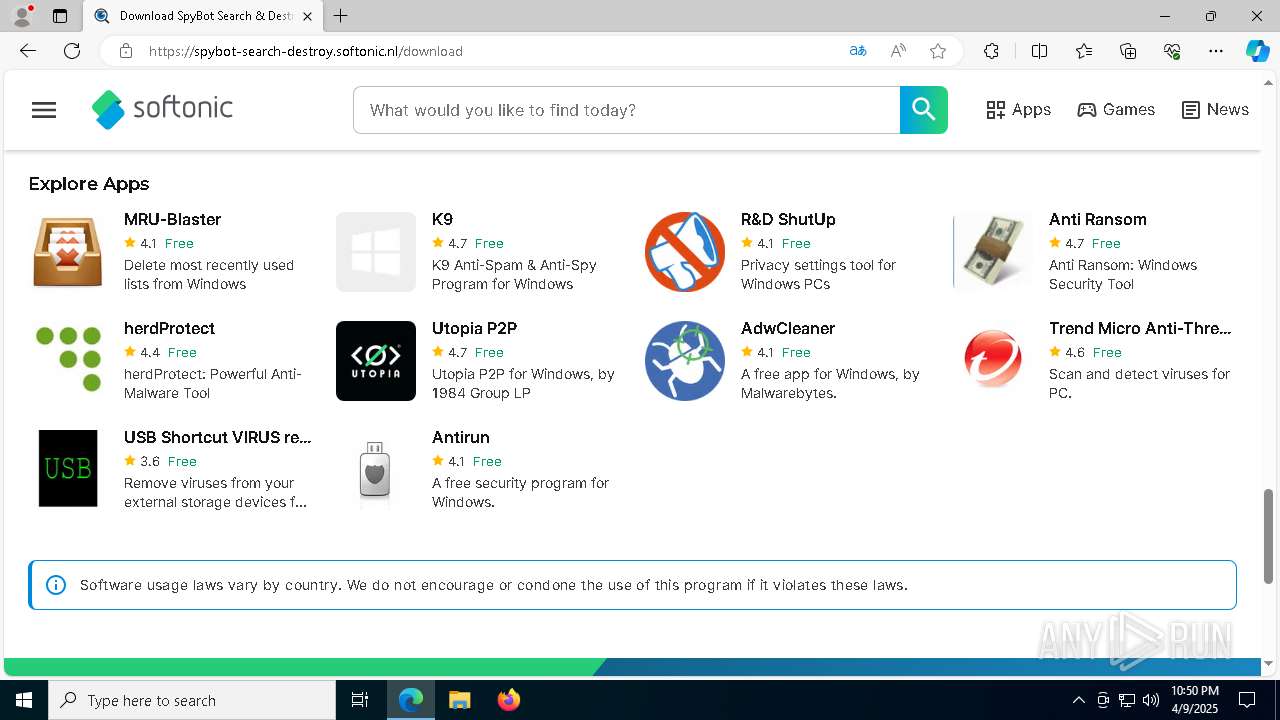Focus the Softonic search field
Screen dimensions: 1280x720
pyautogui.click(x=626, y=110)
